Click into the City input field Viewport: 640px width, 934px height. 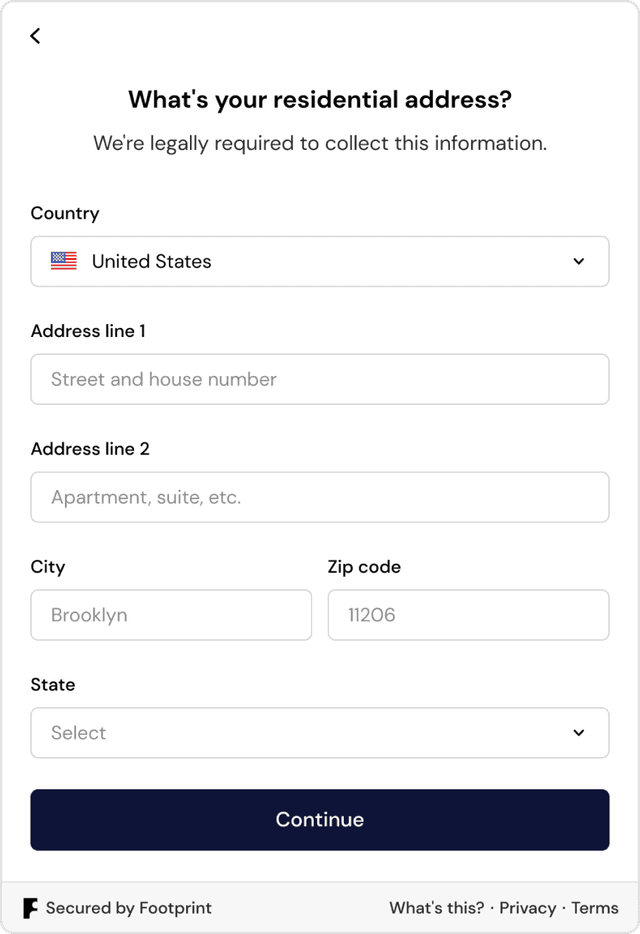pos(172,615)
